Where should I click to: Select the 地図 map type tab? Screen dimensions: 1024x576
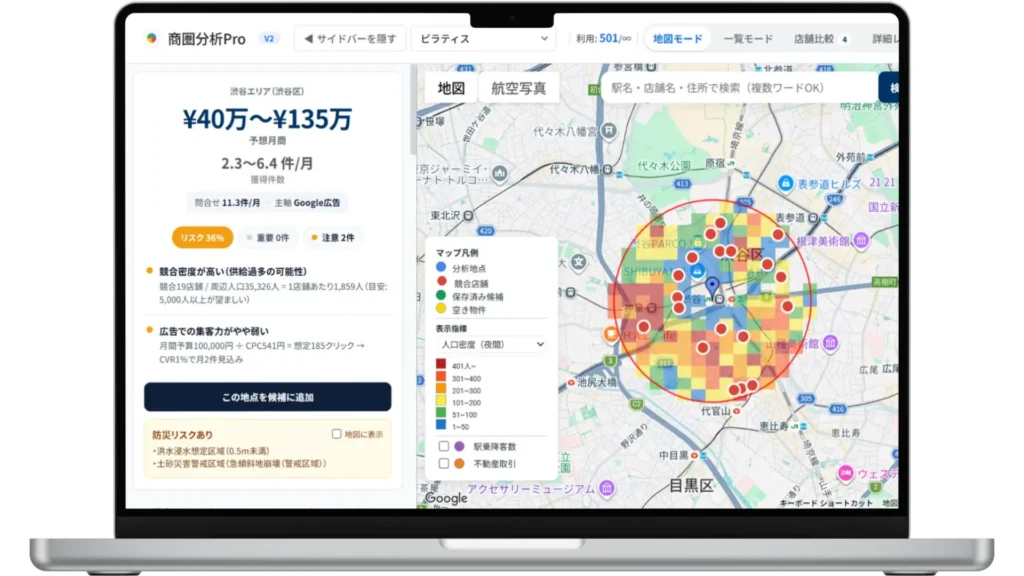tap(451, 88)
